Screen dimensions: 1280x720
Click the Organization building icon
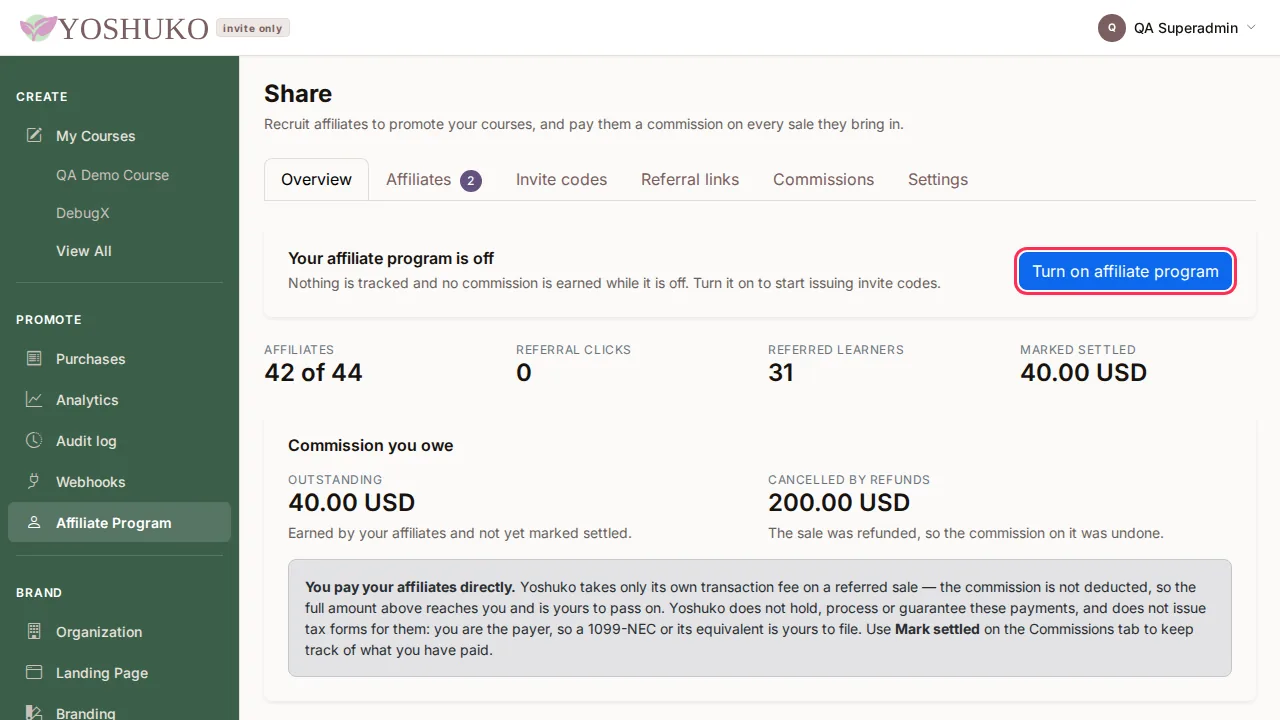pyautogui.click(x=34, y=631)
